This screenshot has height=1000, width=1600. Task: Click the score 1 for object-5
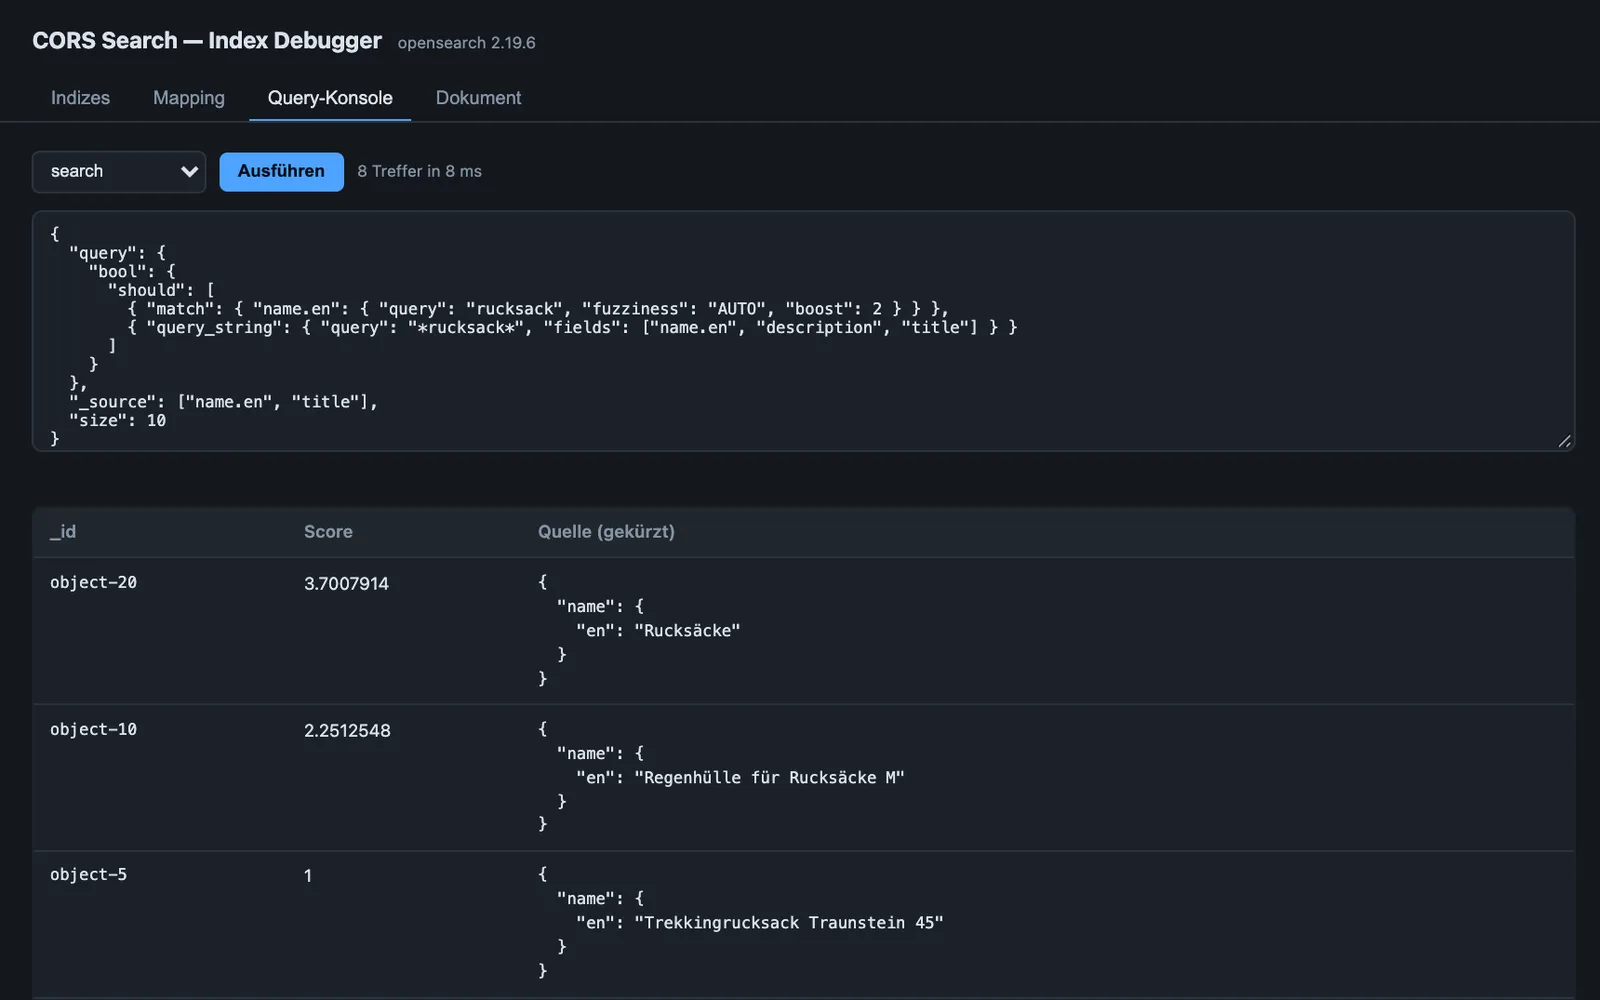pos(308,875)
